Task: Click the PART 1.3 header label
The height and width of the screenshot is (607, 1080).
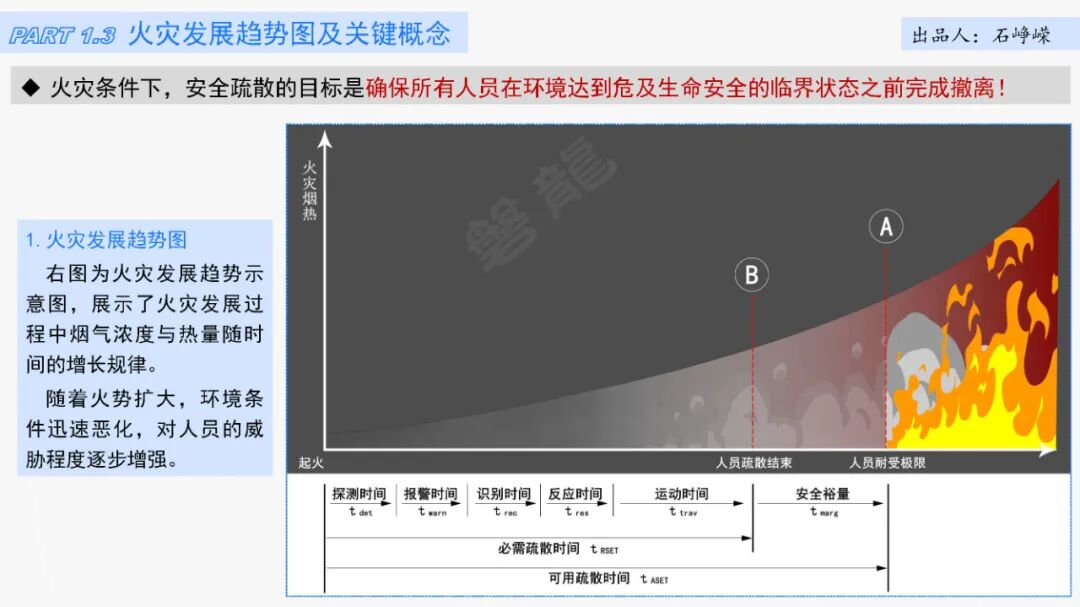Action: (x=62, y=31)
